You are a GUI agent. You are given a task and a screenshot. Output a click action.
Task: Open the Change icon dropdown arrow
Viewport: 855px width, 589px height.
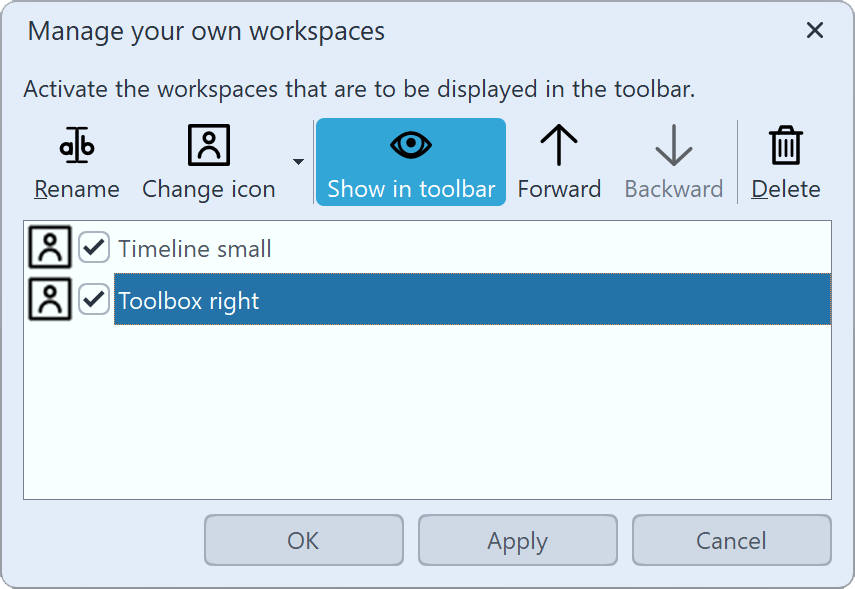[297, 161]
